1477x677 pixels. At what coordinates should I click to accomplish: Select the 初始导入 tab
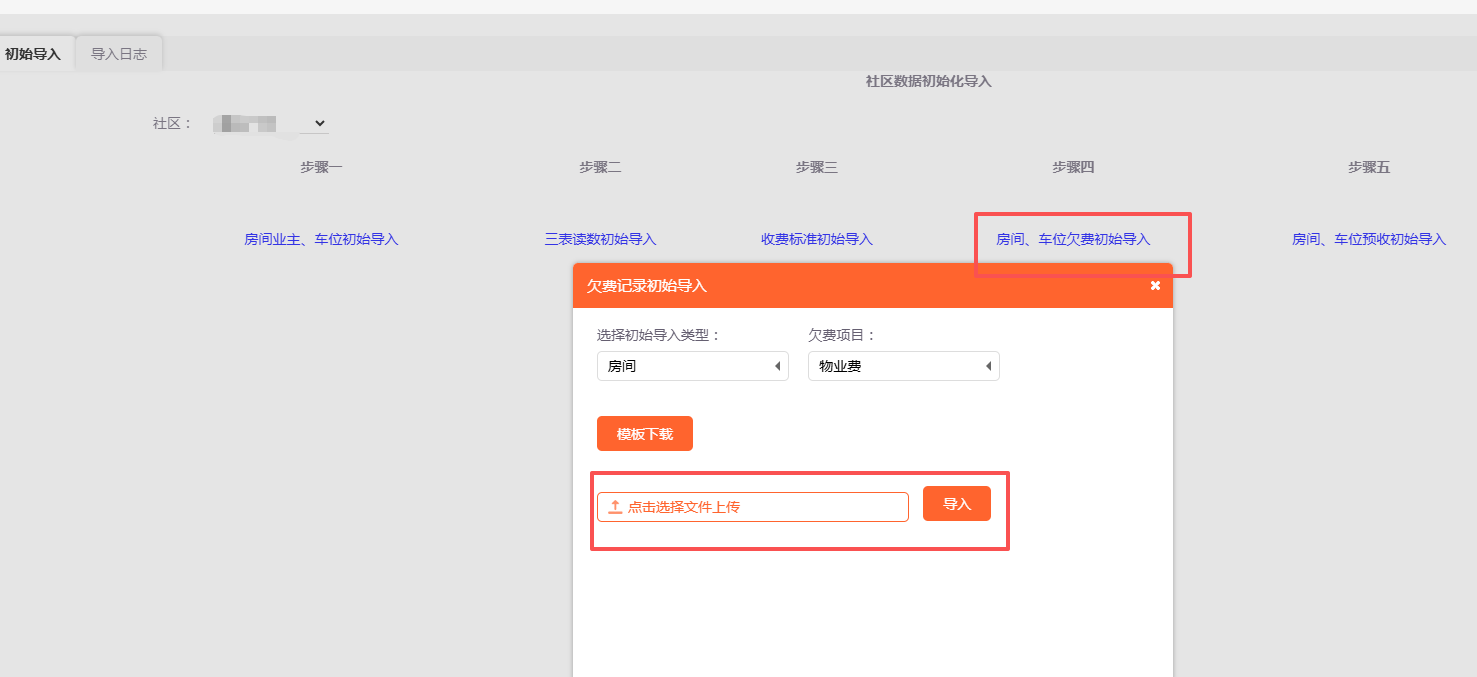click(33, 54)
